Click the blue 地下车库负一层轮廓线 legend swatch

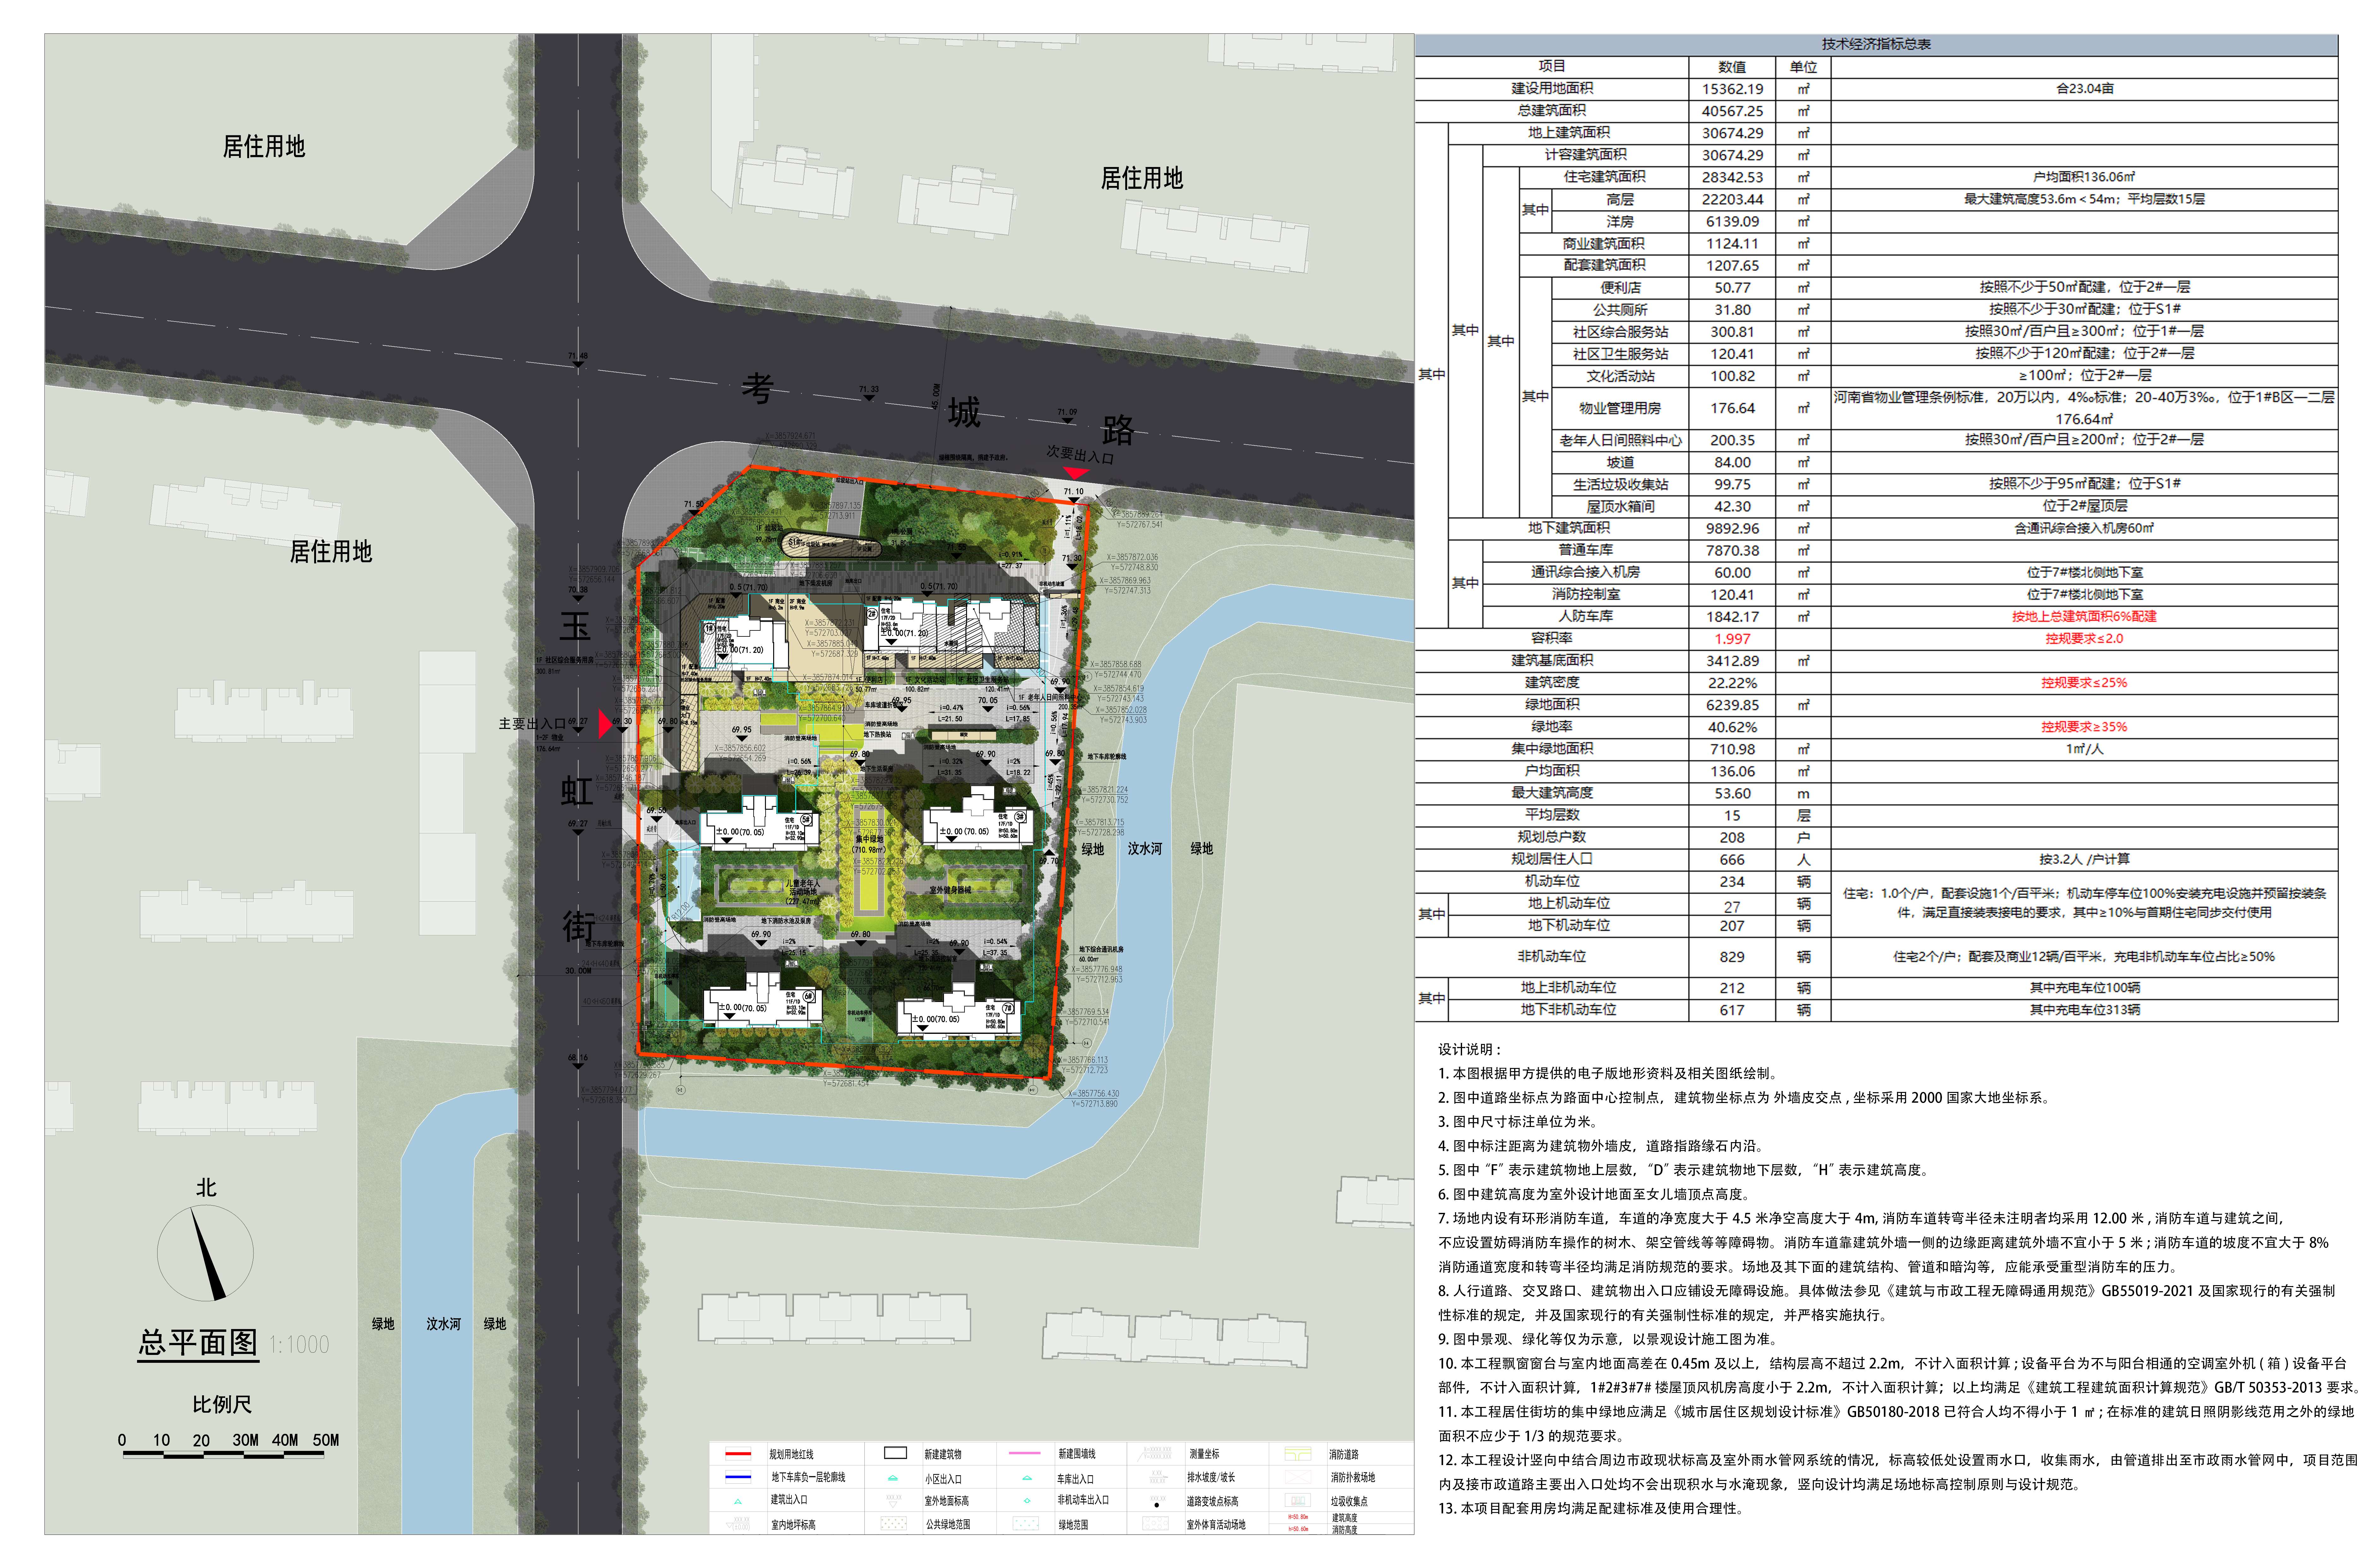pos(738,1477)
